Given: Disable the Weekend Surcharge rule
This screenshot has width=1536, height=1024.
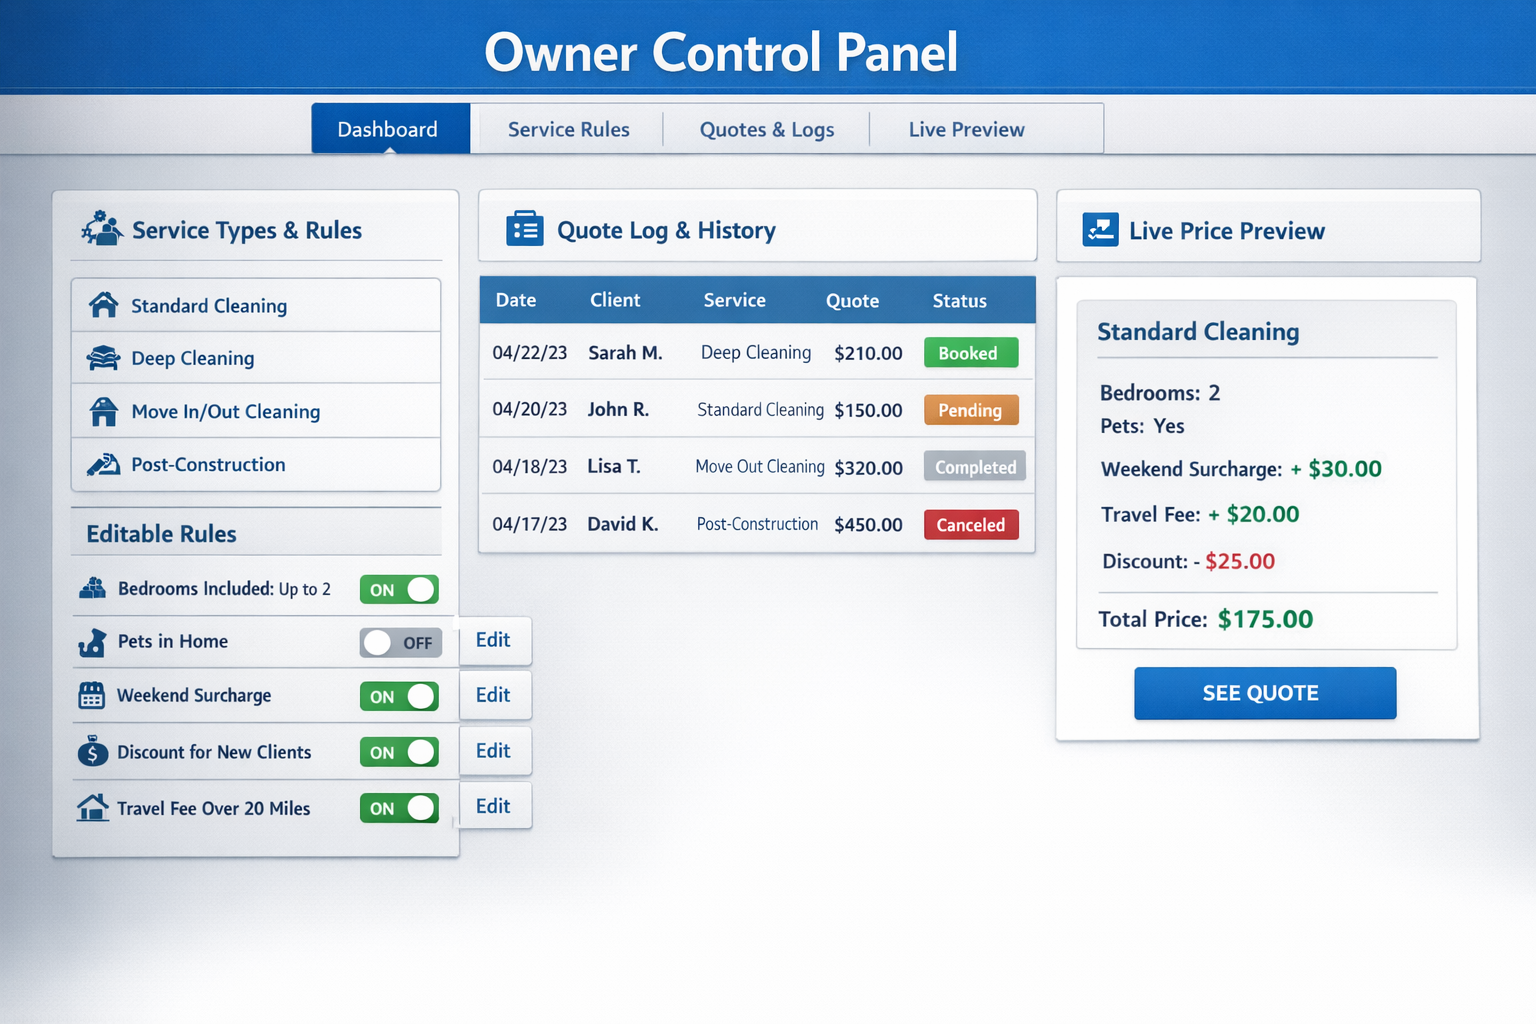Looking at the screenshot, I should point(399,696).
